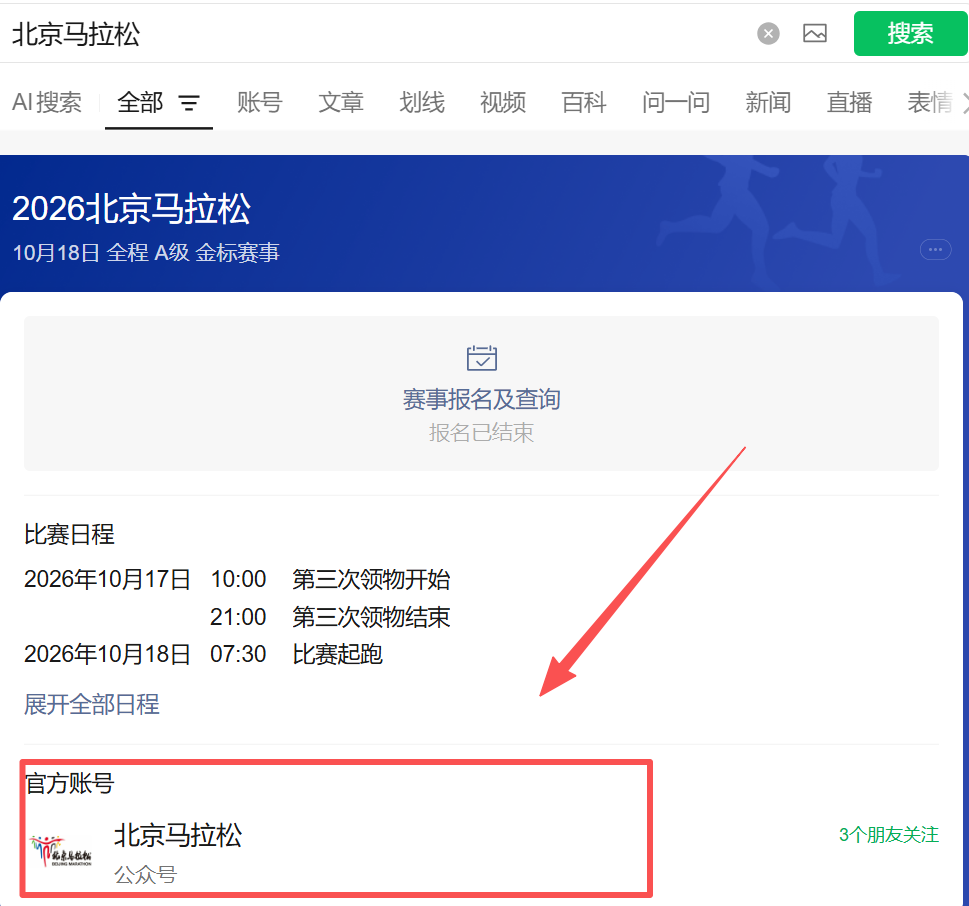The image size is (969, 906).
Task: Show the 新闻 tab results
Action: [x=768, y=103]
